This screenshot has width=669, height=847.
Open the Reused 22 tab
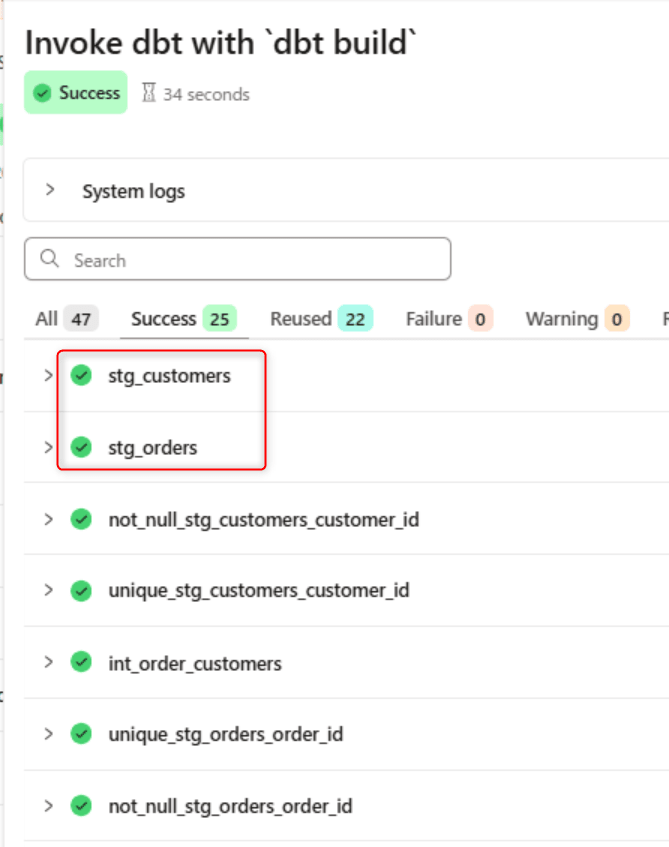[321, 319]
